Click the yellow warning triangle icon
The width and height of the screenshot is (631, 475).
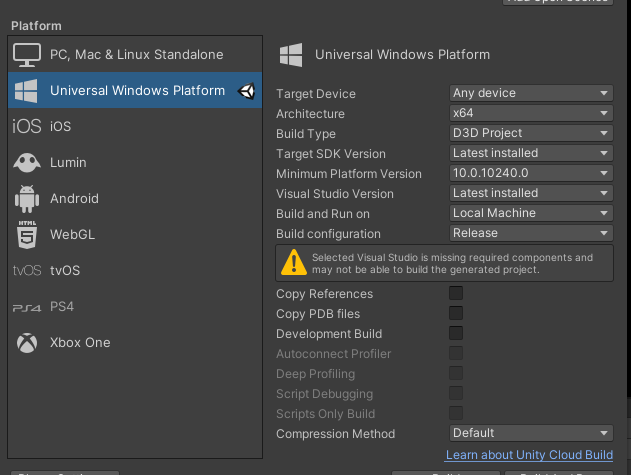tap(293, 263)
